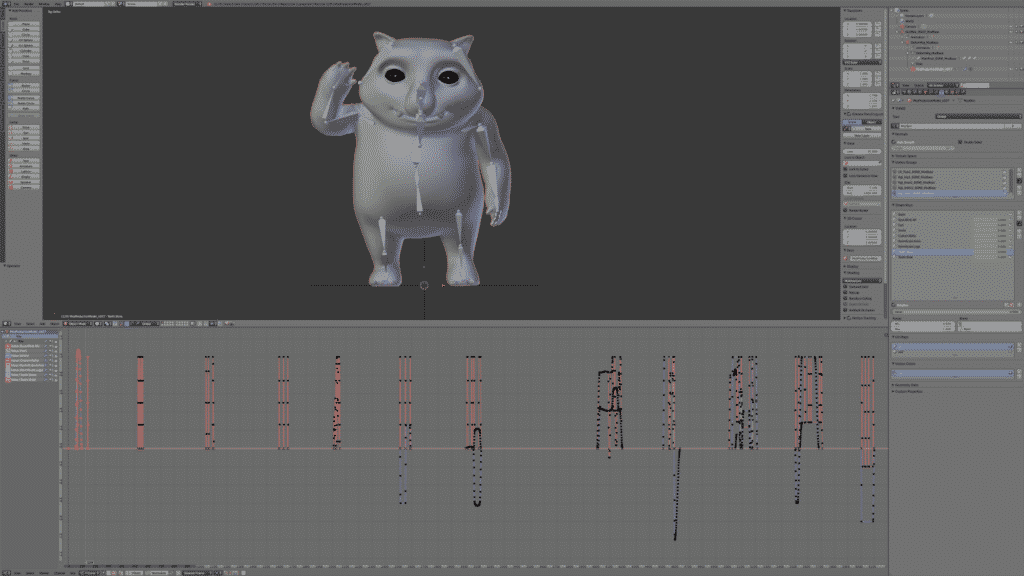Add a UV Sphere mesh

[x=25, y=40]
